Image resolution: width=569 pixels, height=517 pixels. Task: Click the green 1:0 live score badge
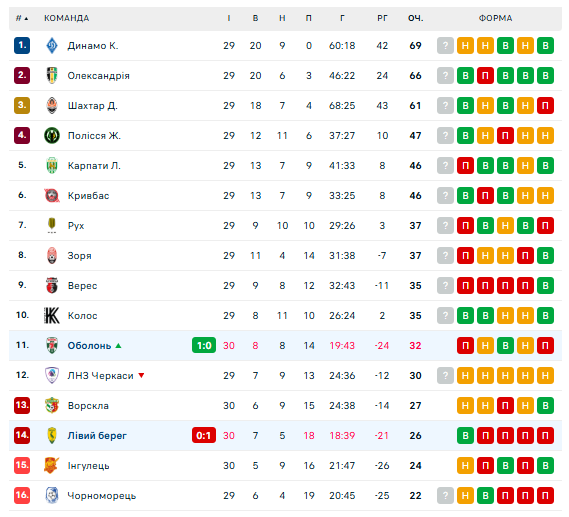pos(204,345)
